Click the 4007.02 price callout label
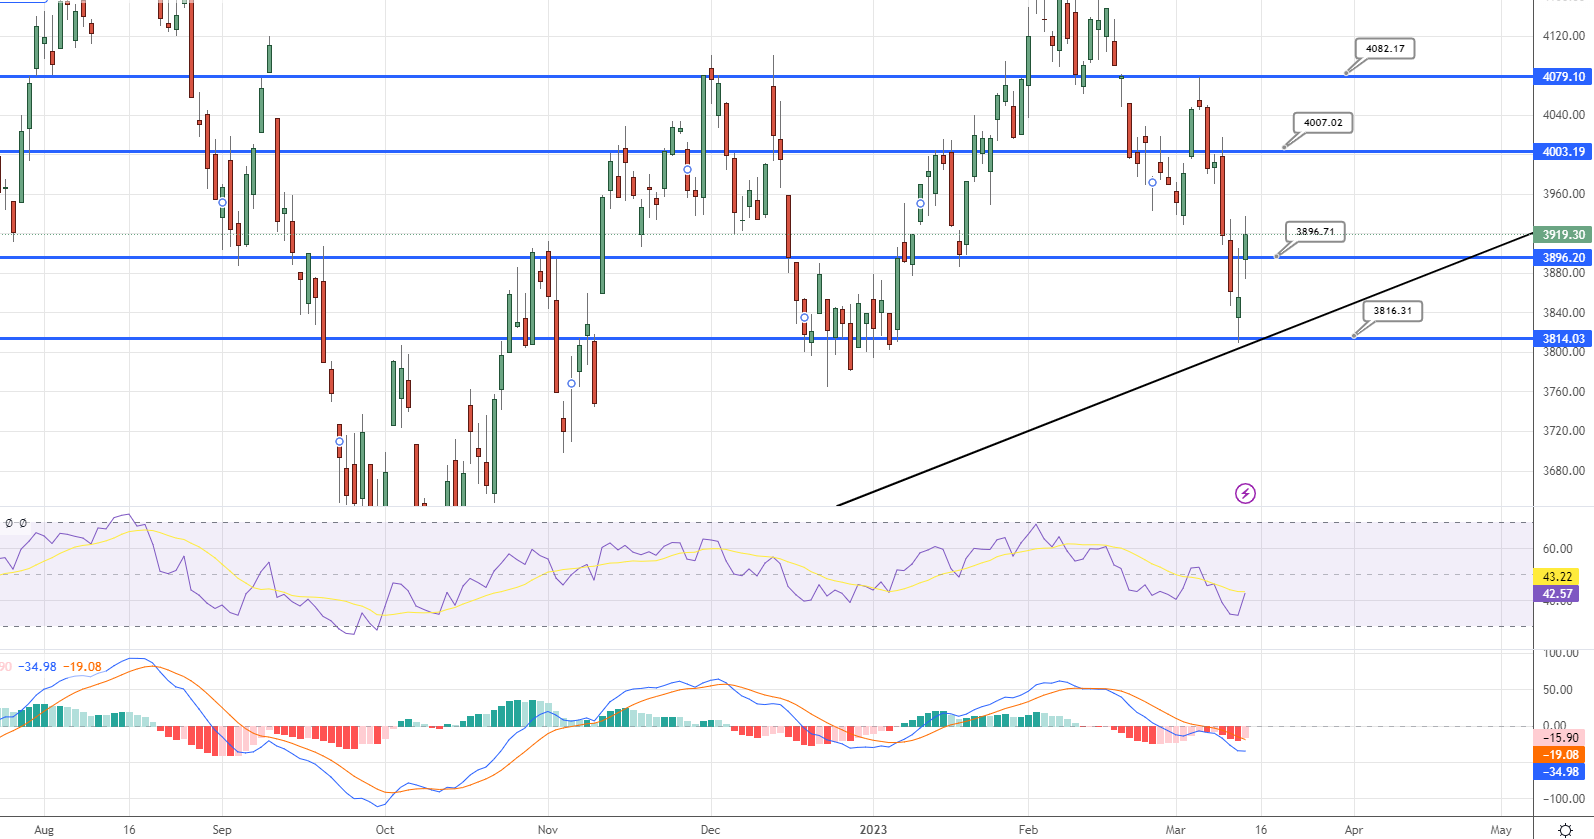Image resolution: width=1594 pixels, height=839 pixels. coord(1323,123)
